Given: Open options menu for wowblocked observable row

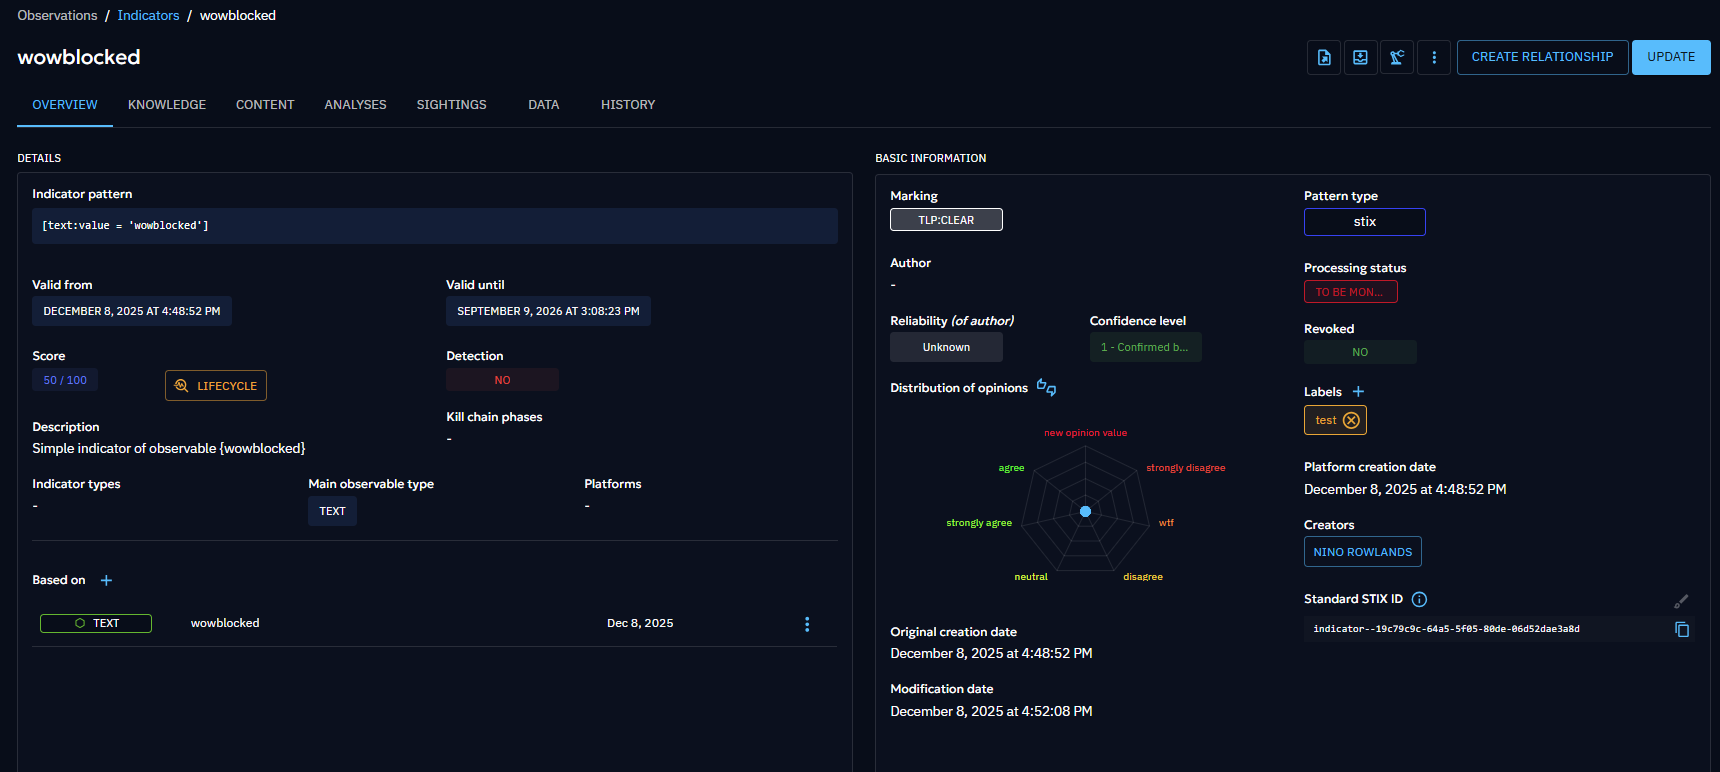Looking at the screenshot, I should click(x=807, y=624).
